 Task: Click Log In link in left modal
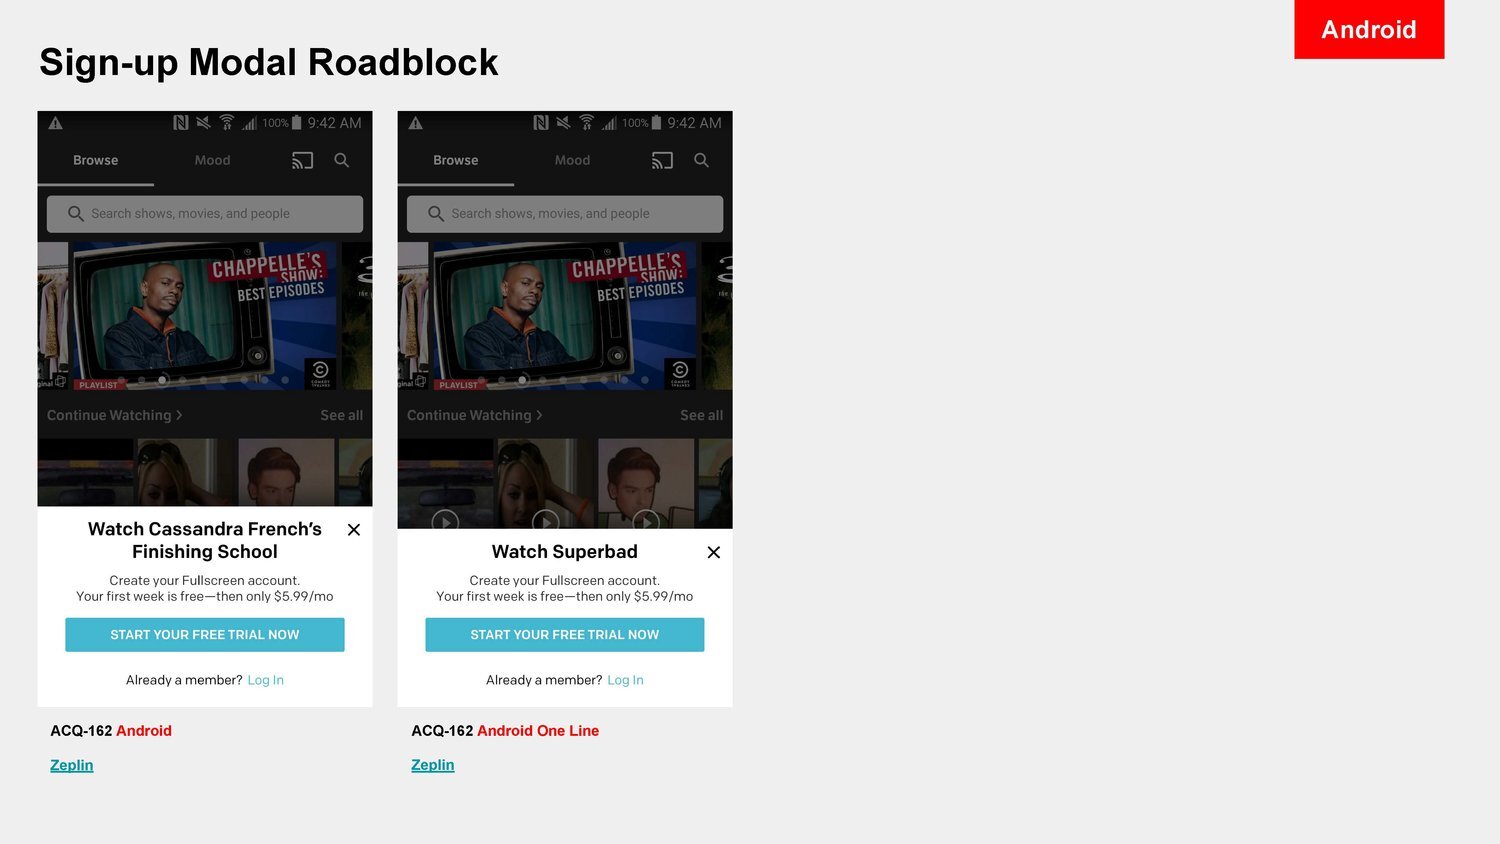click(x=266, y=680)
